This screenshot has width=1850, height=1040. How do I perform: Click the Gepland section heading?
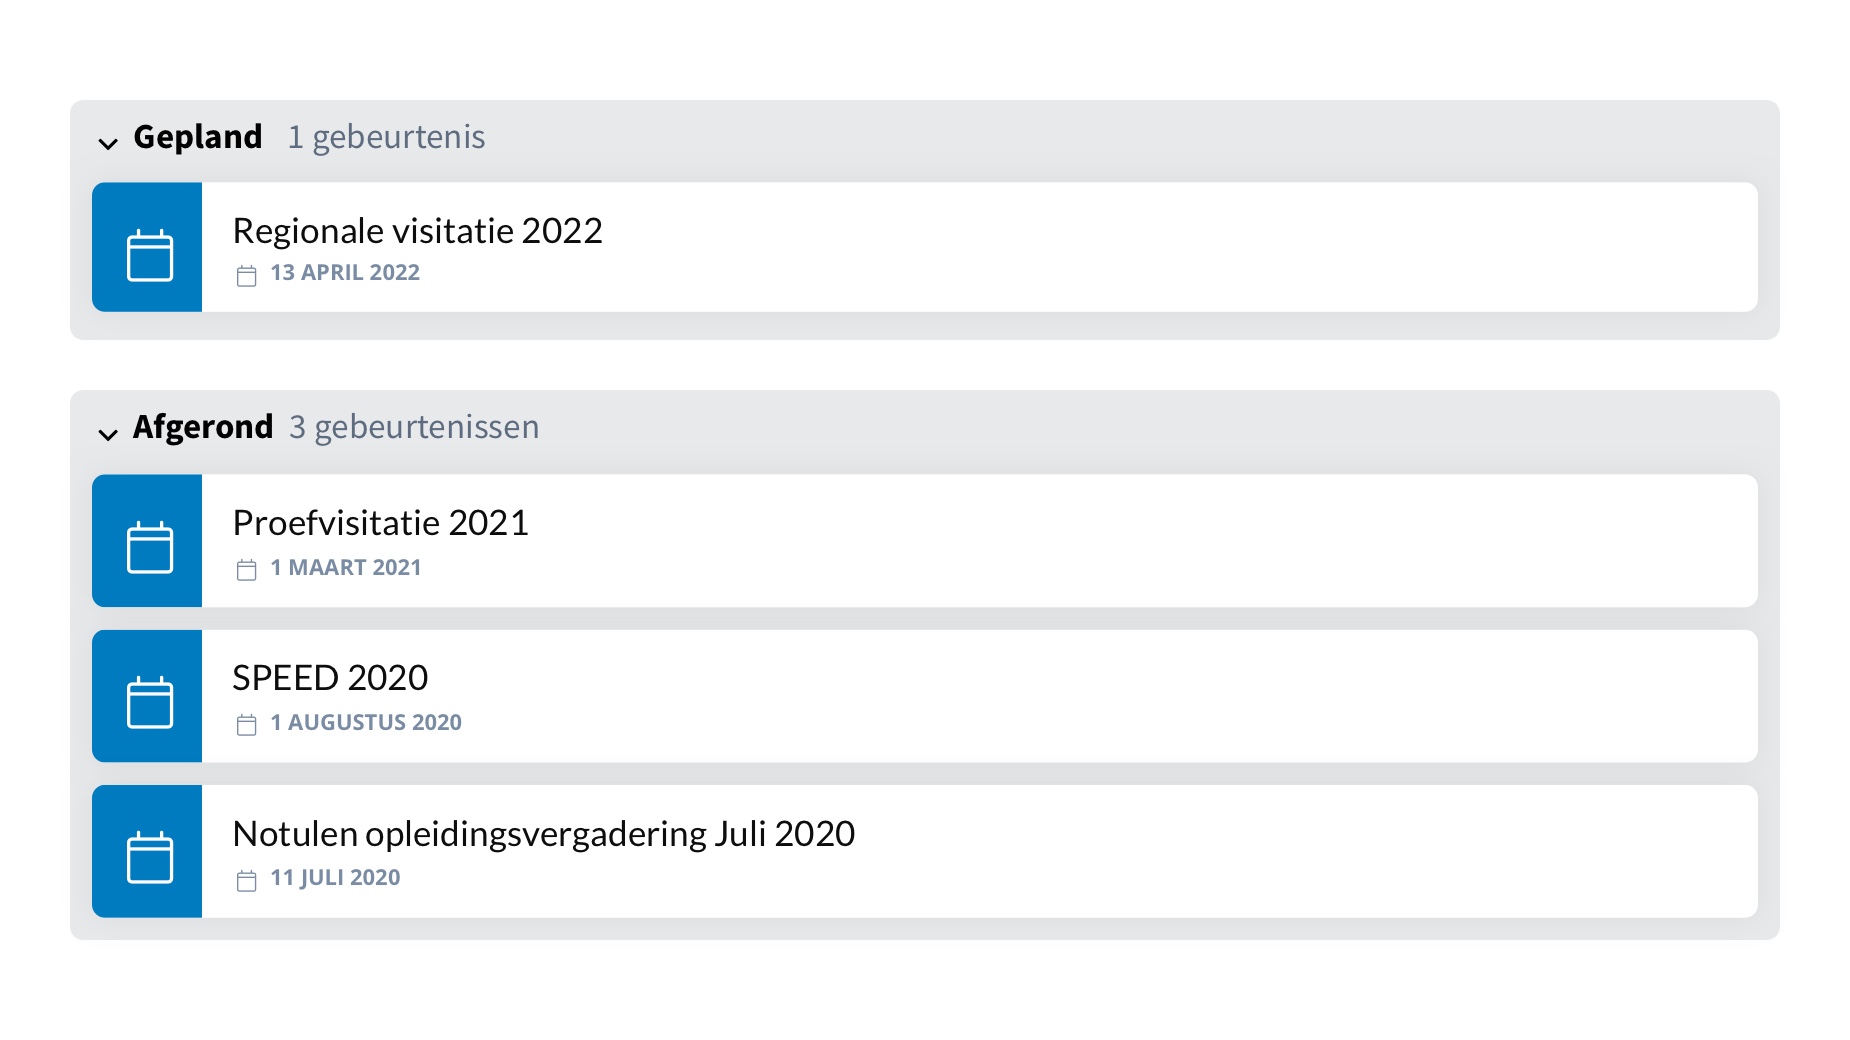(x=198, y=137)
